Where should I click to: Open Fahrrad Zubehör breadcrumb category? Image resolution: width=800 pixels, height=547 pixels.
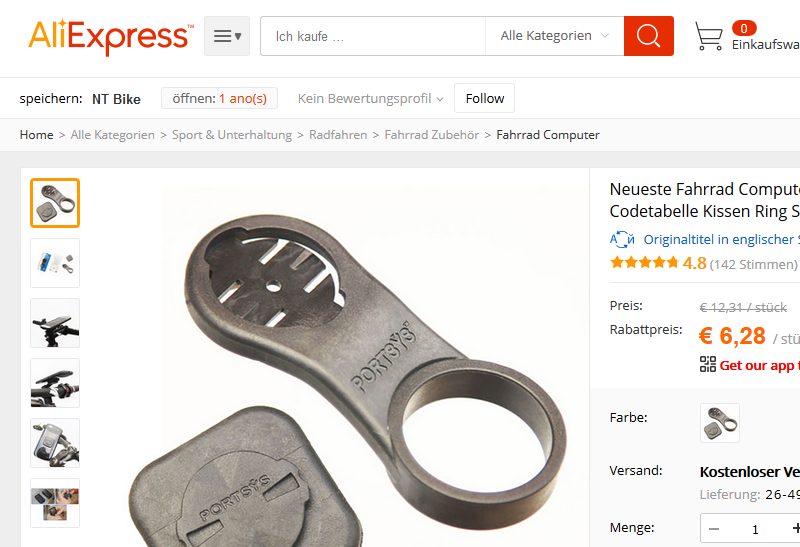[432, 135]
